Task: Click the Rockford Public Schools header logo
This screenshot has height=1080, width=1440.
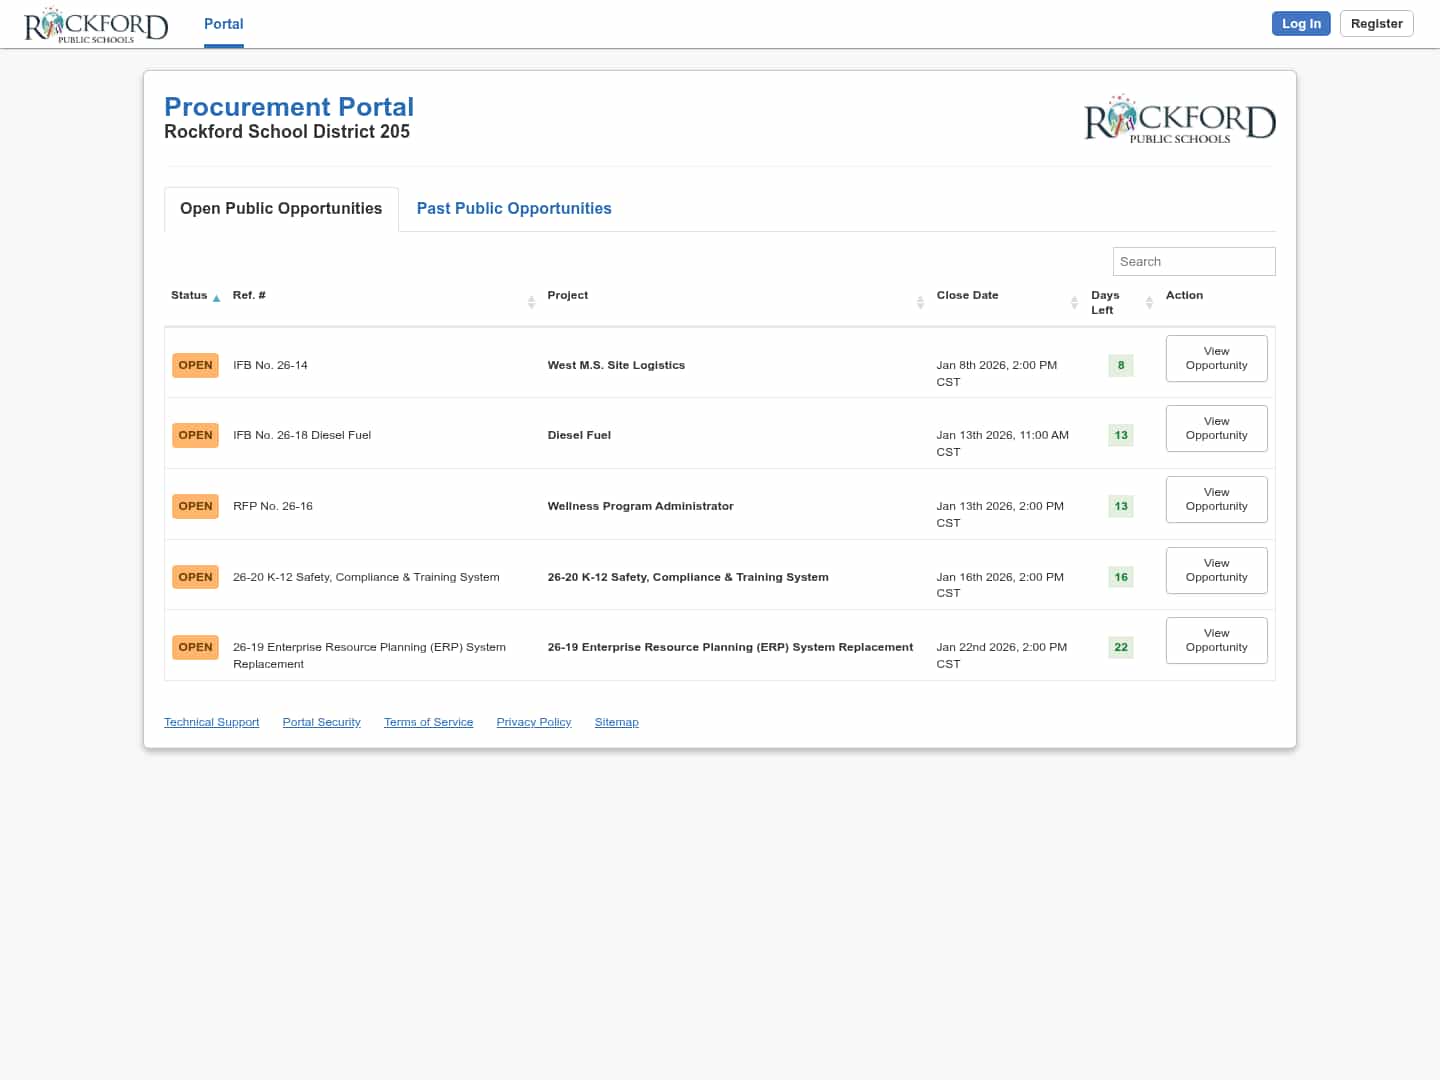Action: [x=96, y=25]
